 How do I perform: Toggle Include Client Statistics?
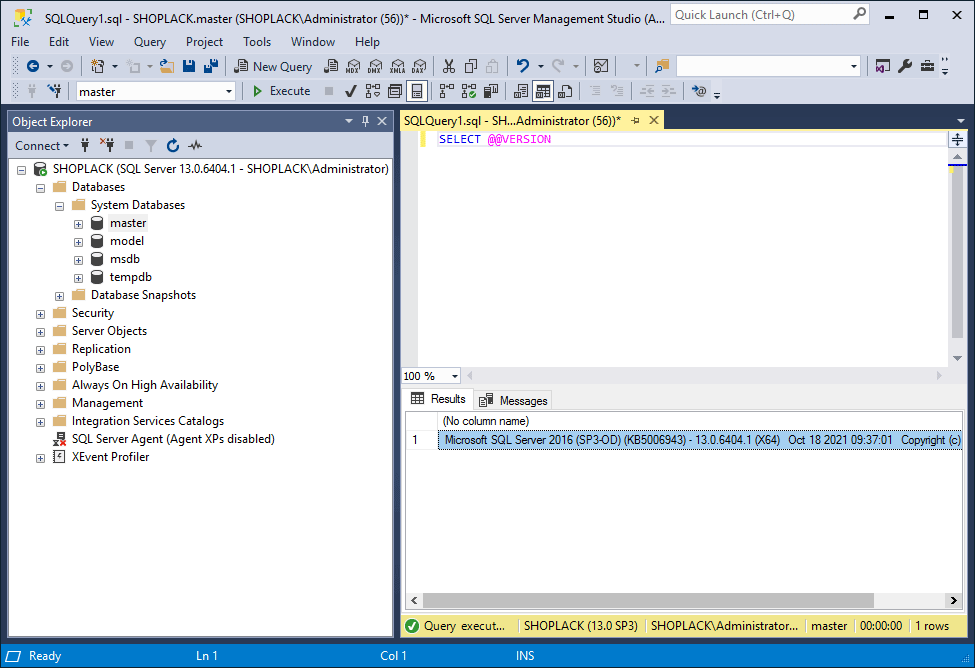[x=491, y=91]
